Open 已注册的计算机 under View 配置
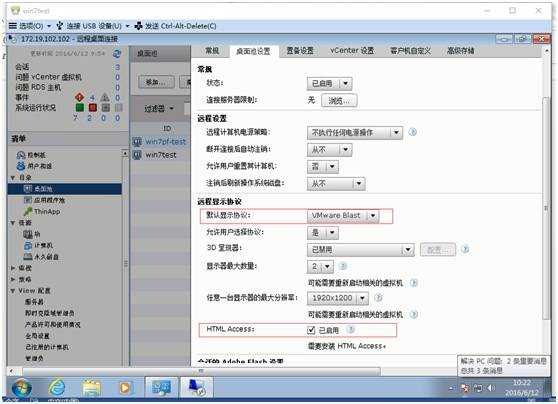Viewport: 558px width, 404px height. coord(46,347)
